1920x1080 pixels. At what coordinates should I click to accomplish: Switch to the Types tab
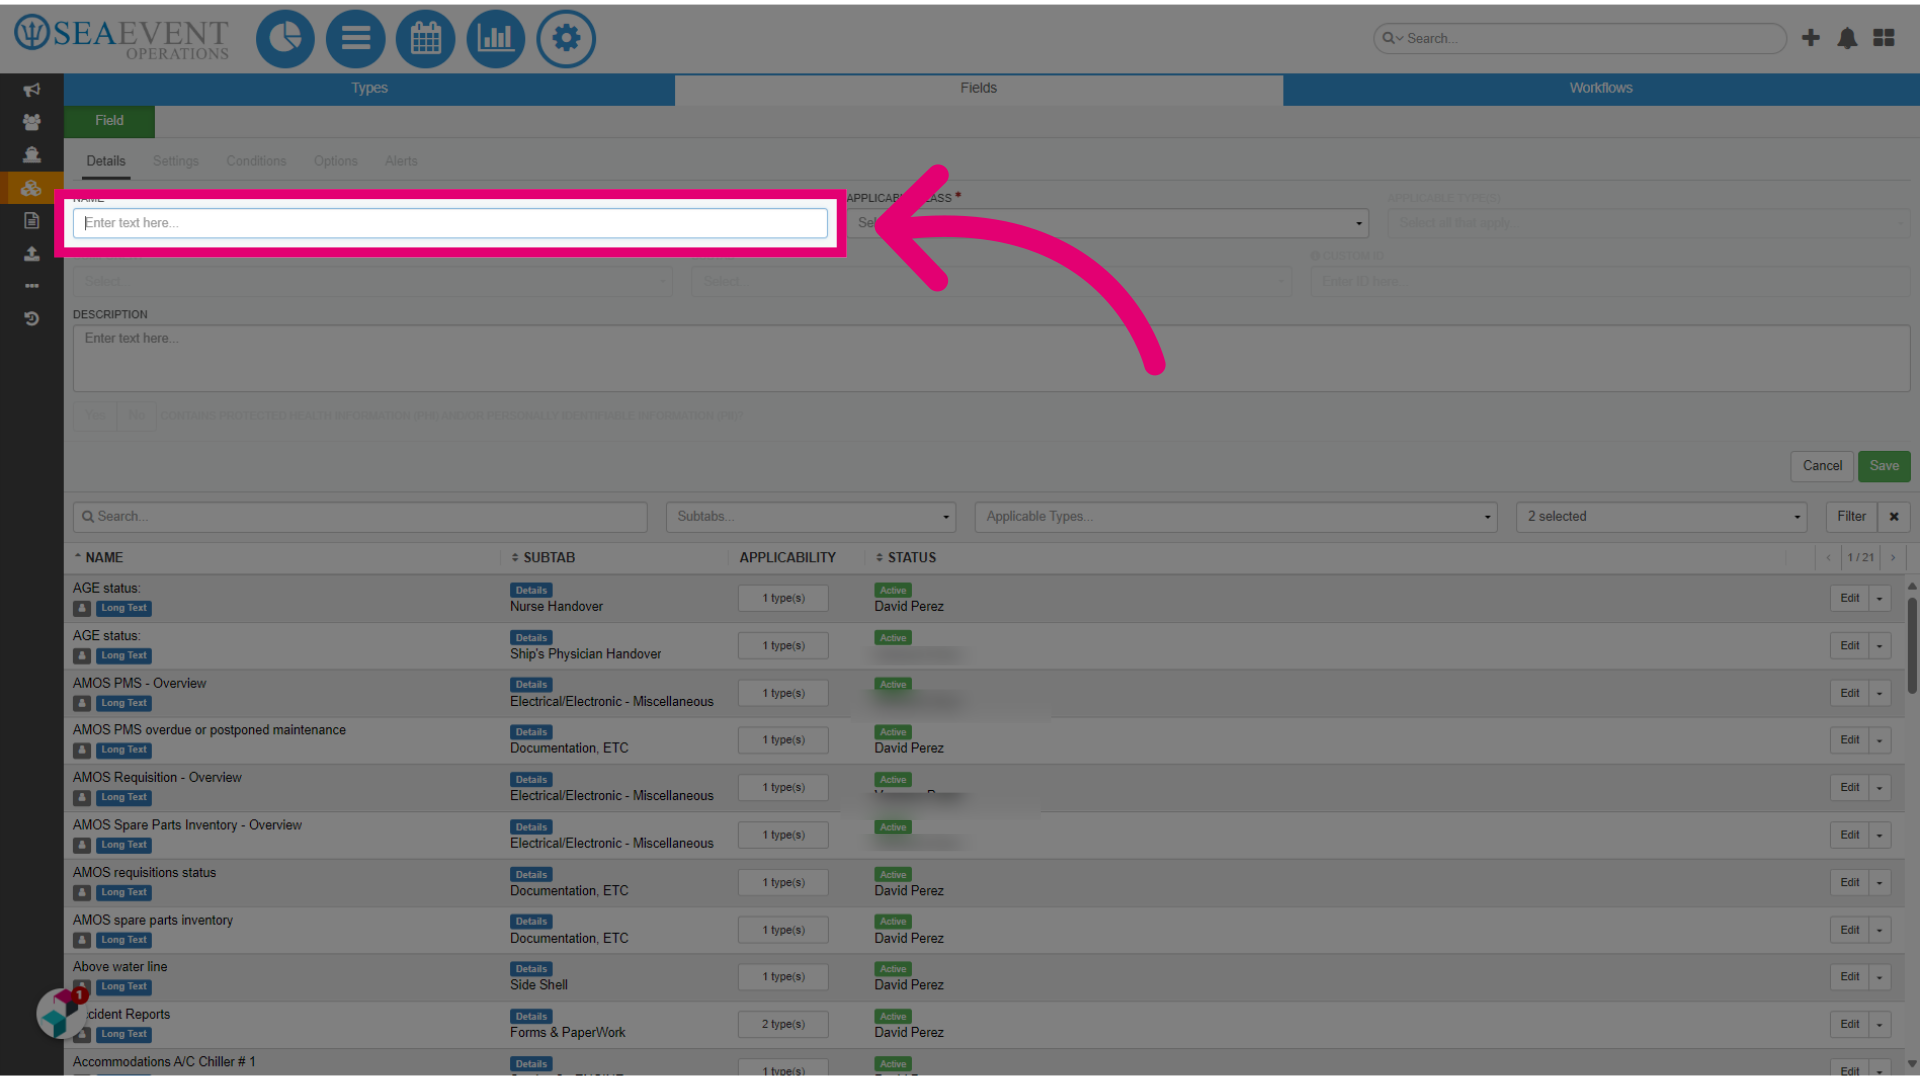(369, 89)
